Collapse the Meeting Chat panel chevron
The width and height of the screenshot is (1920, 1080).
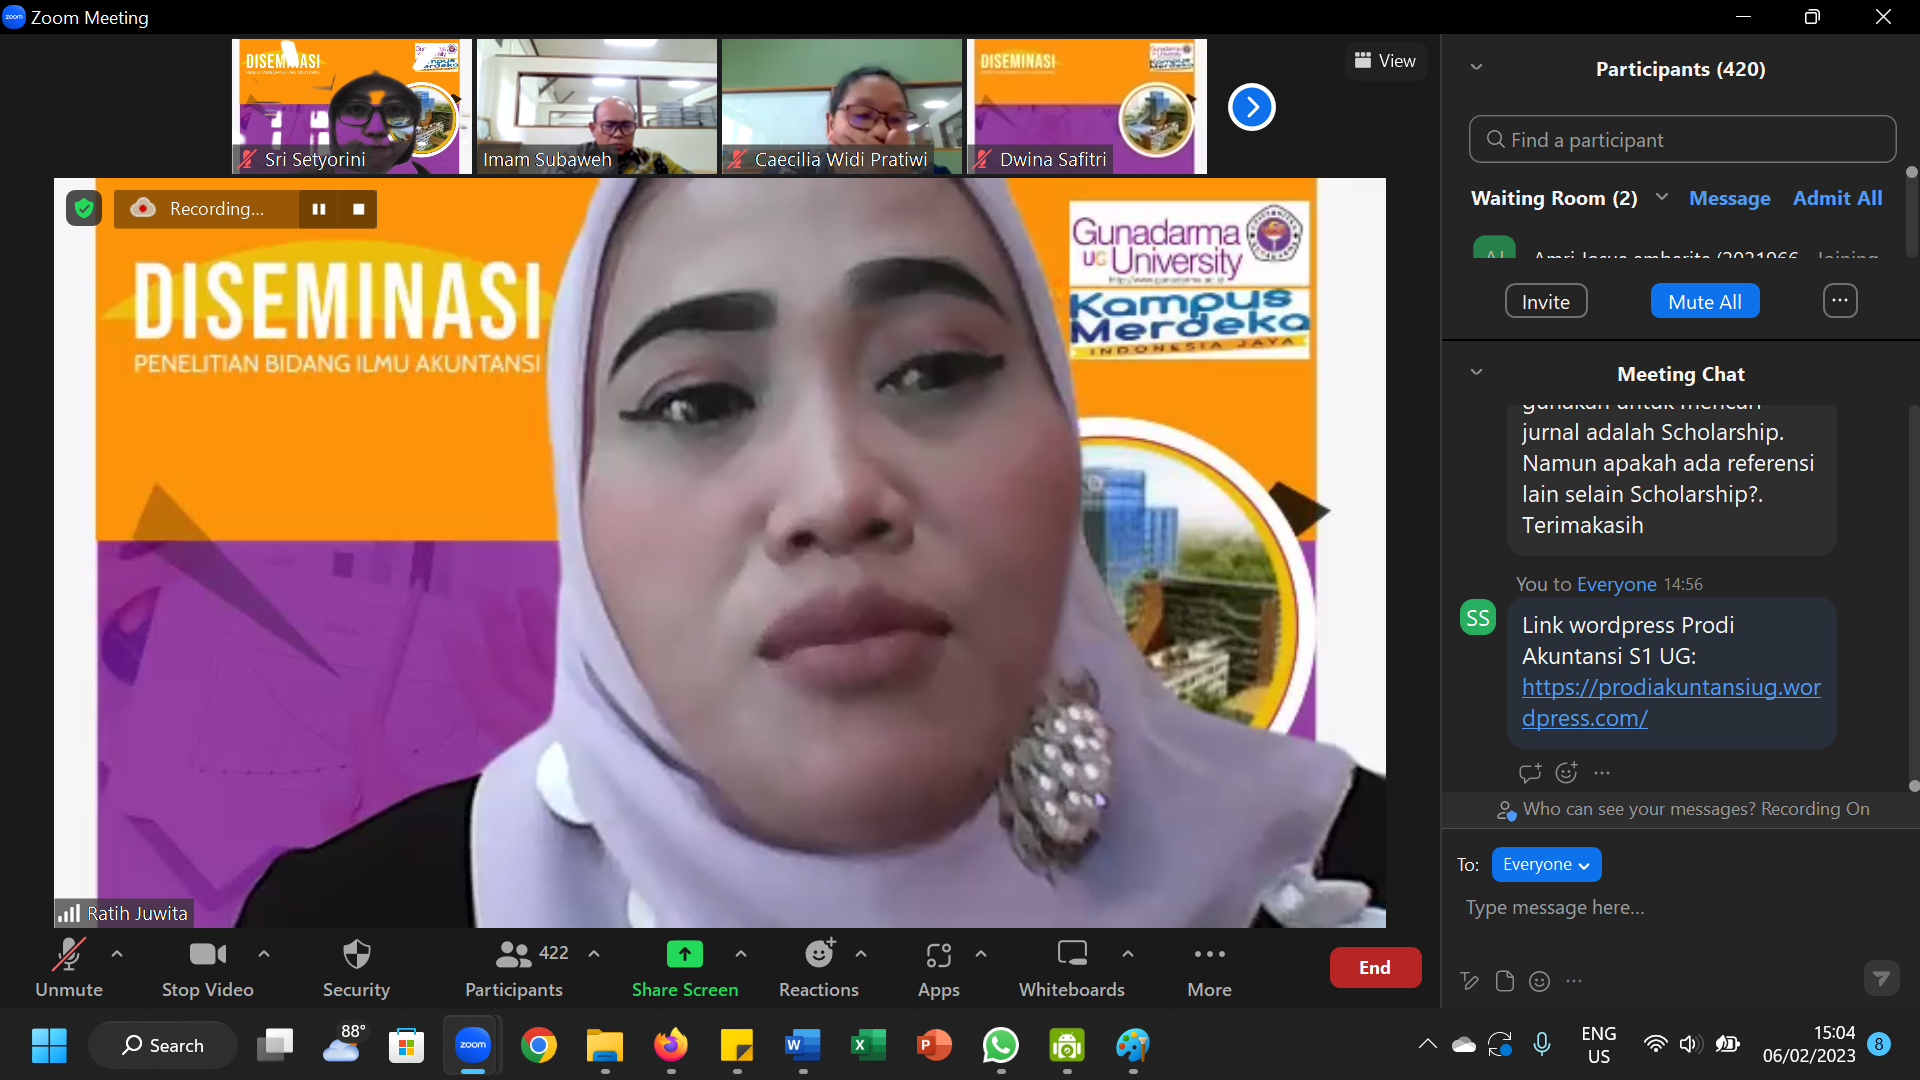coord(1476,373)
